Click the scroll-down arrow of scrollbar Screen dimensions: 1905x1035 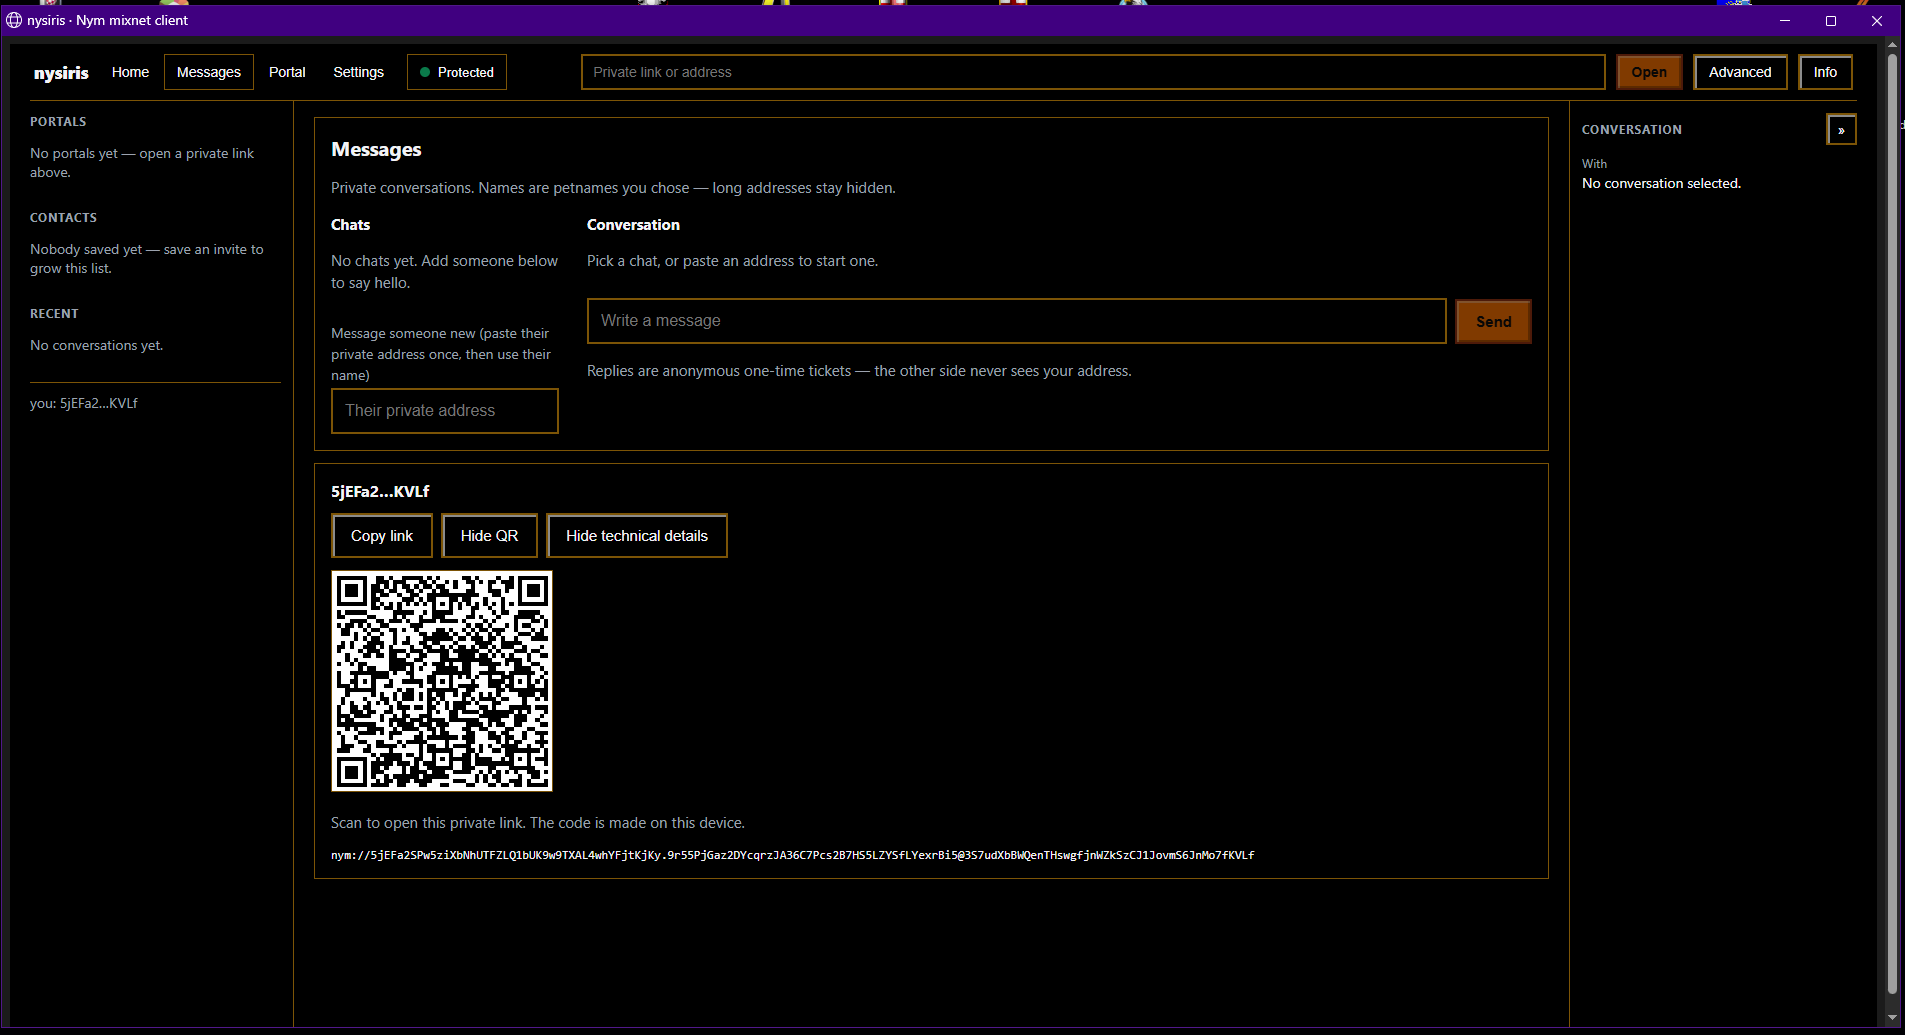(x=1892, y=1018)
